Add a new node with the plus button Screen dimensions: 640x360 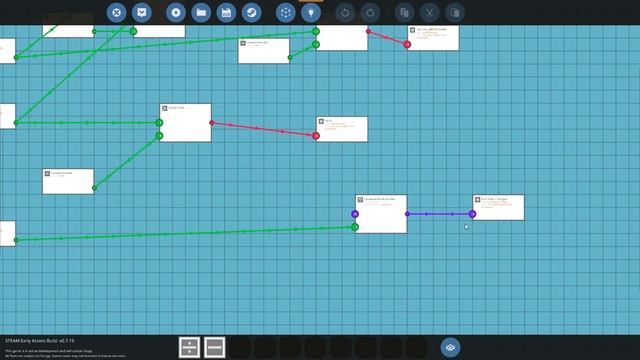[176, 13]
